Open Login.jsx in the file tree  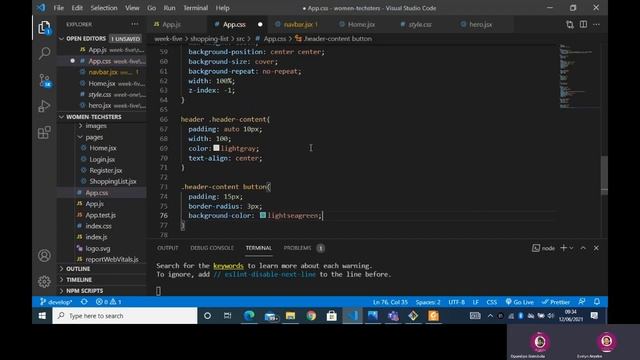coord(102,159)
